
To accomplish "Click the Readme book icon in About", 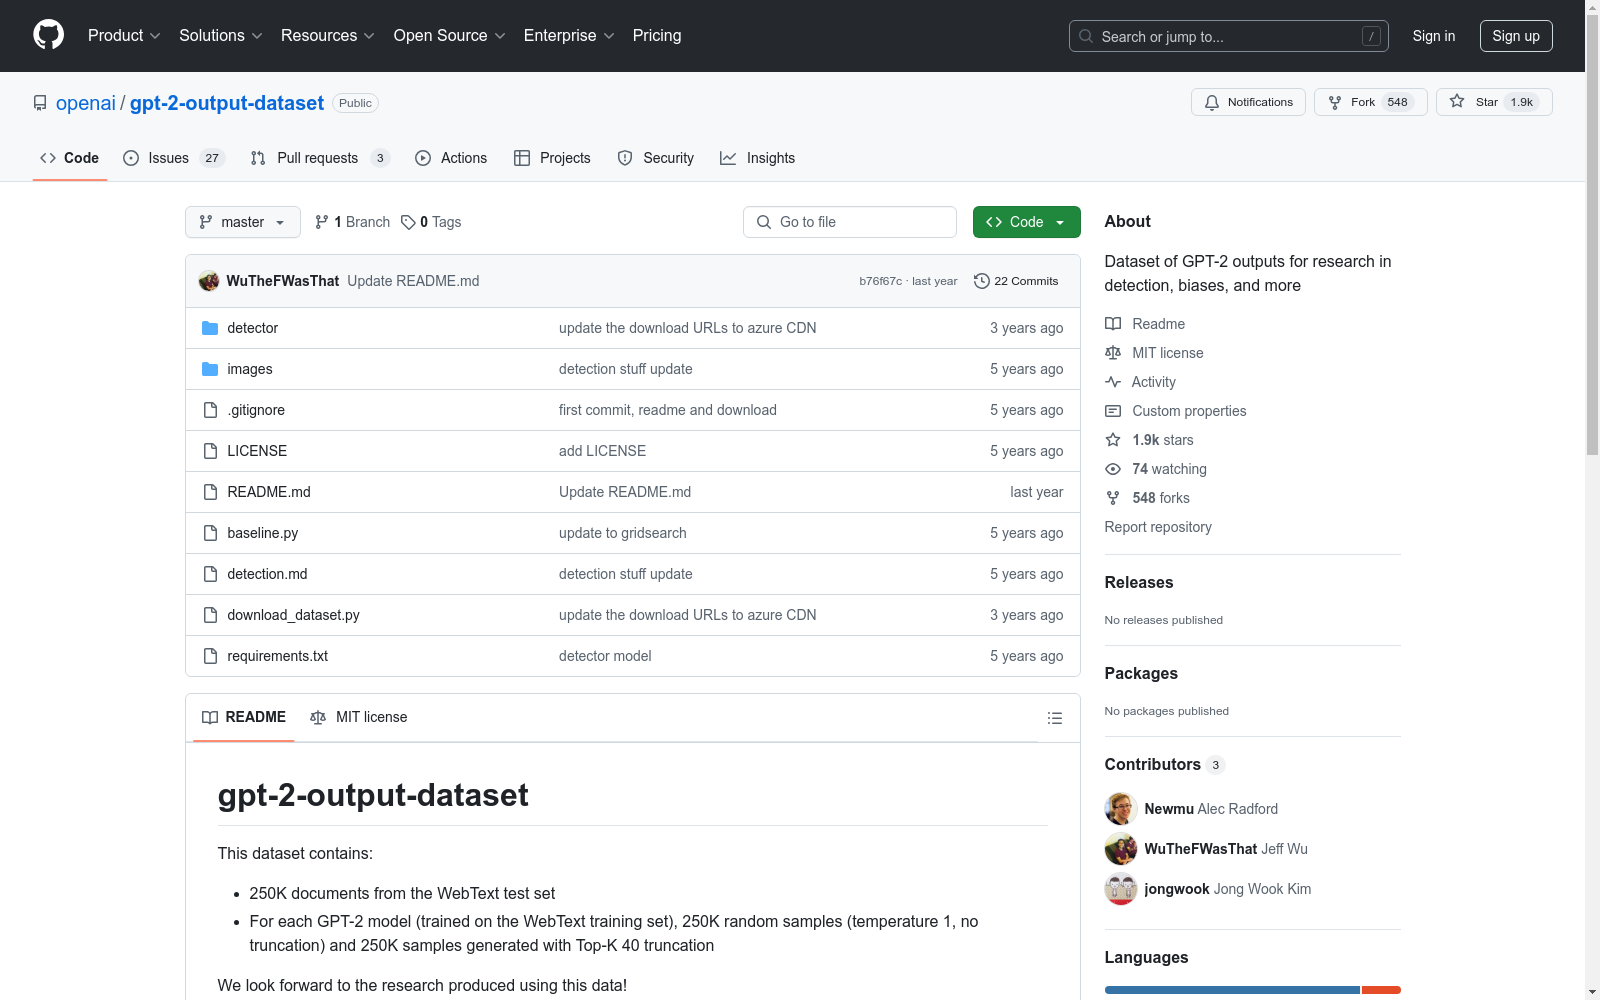I will (1113, 324).
